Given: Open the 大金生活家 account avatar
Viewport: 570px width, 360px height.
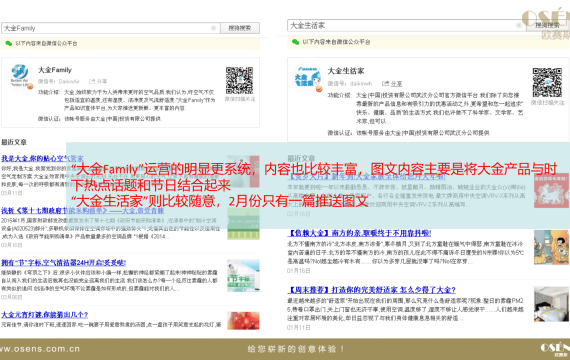Looking at the screenshot, I should coord(308,78).
